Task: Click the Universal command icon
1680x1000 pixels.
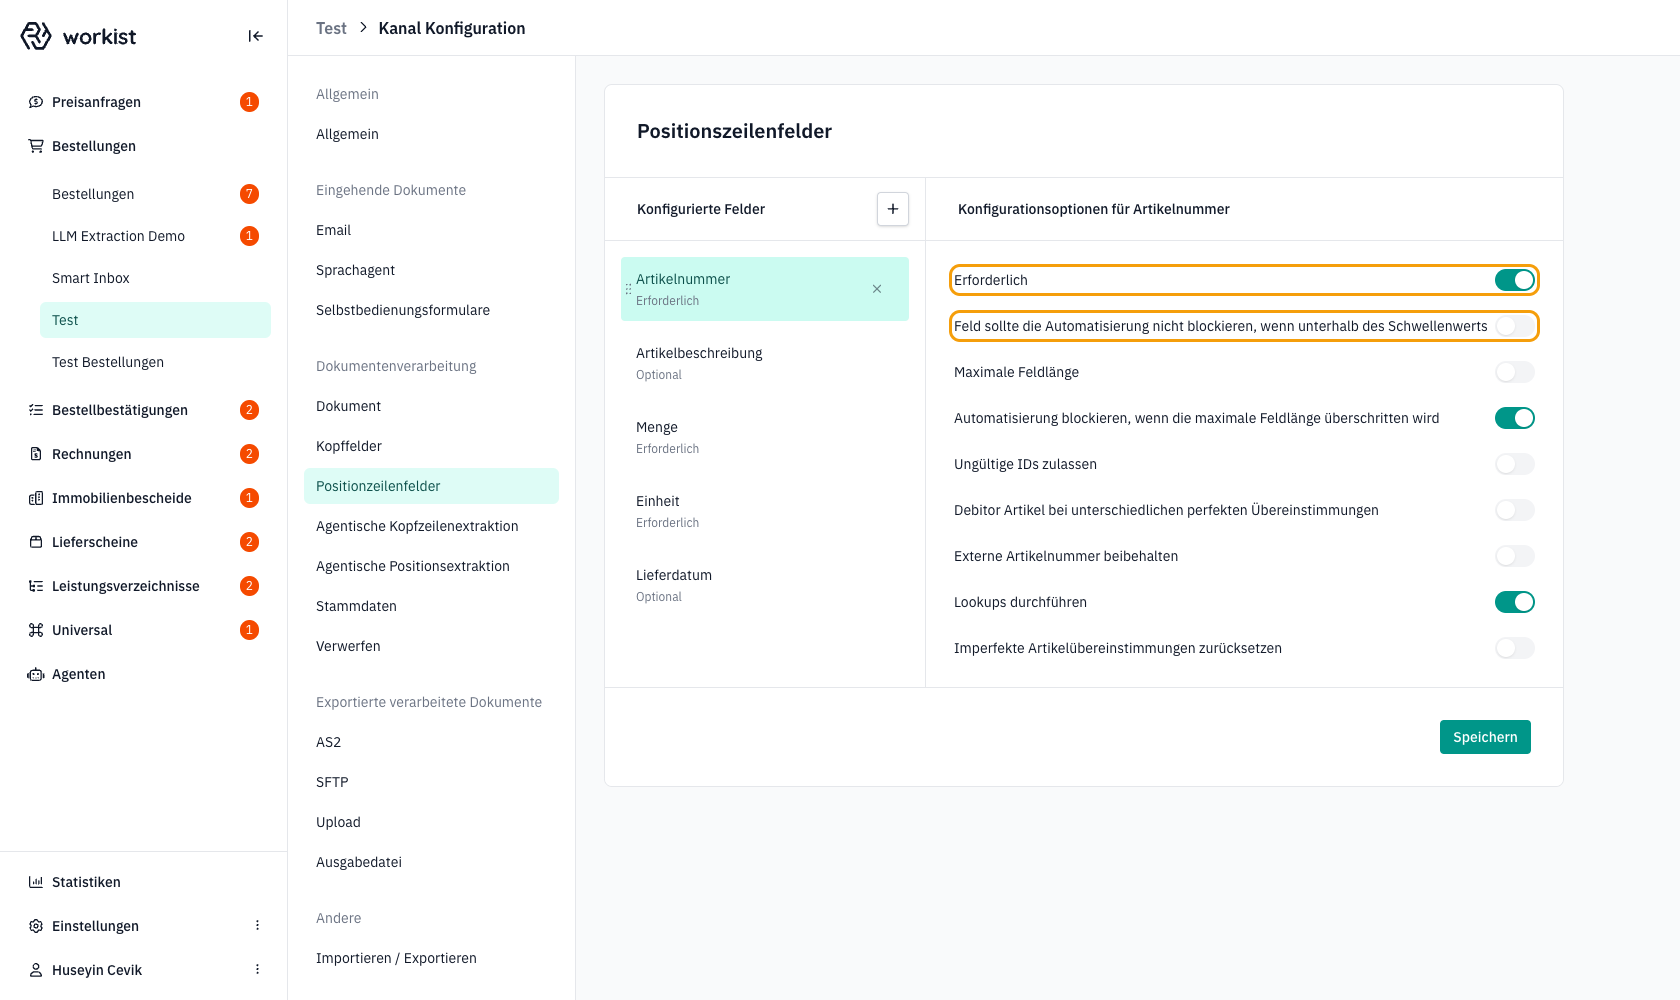Action: click(x=36, y=630)
